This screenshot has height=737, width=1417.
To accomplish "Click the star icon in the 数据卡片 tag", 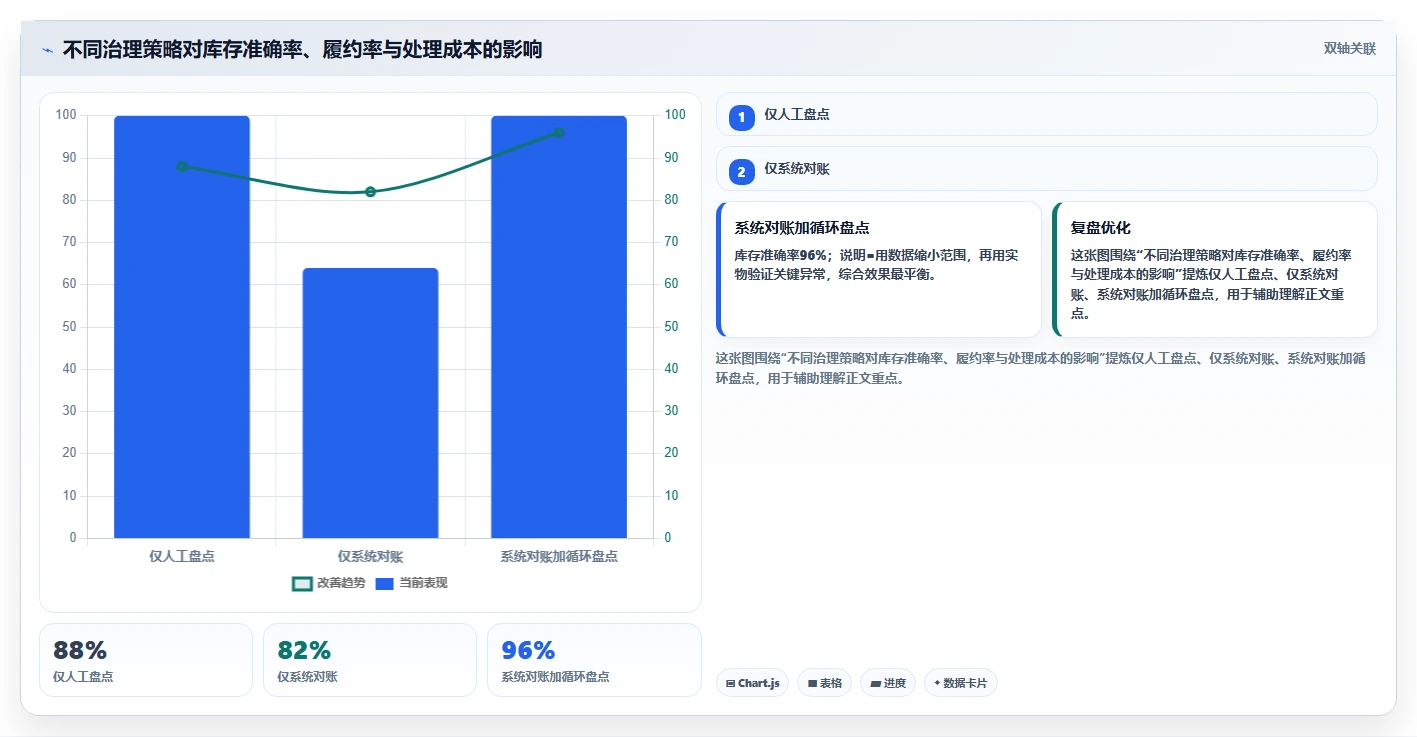I will point(937,683).
